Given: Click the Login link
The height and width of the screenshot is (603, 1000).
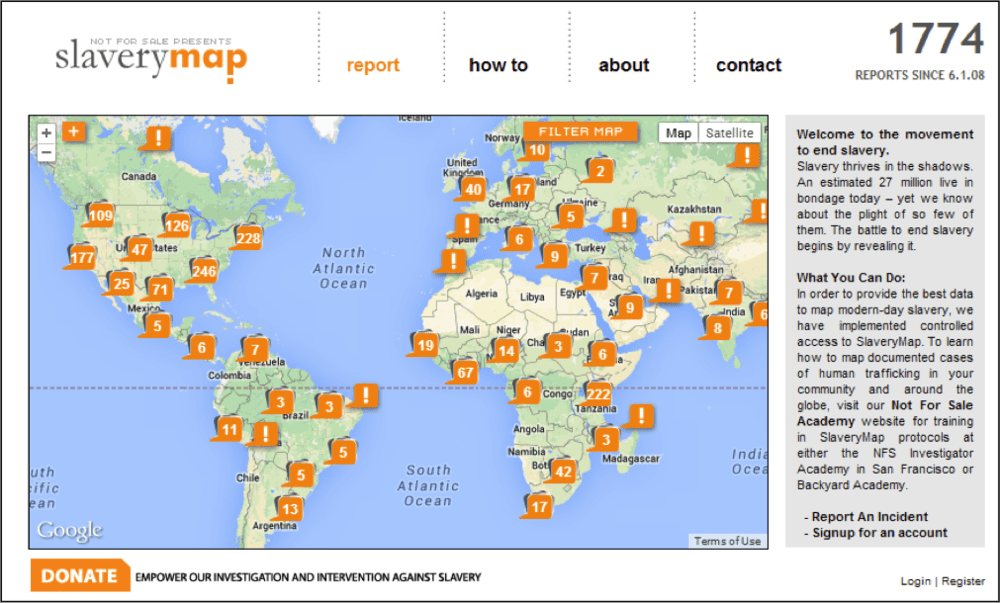Looking at the screenshot, I should point(915,581).
